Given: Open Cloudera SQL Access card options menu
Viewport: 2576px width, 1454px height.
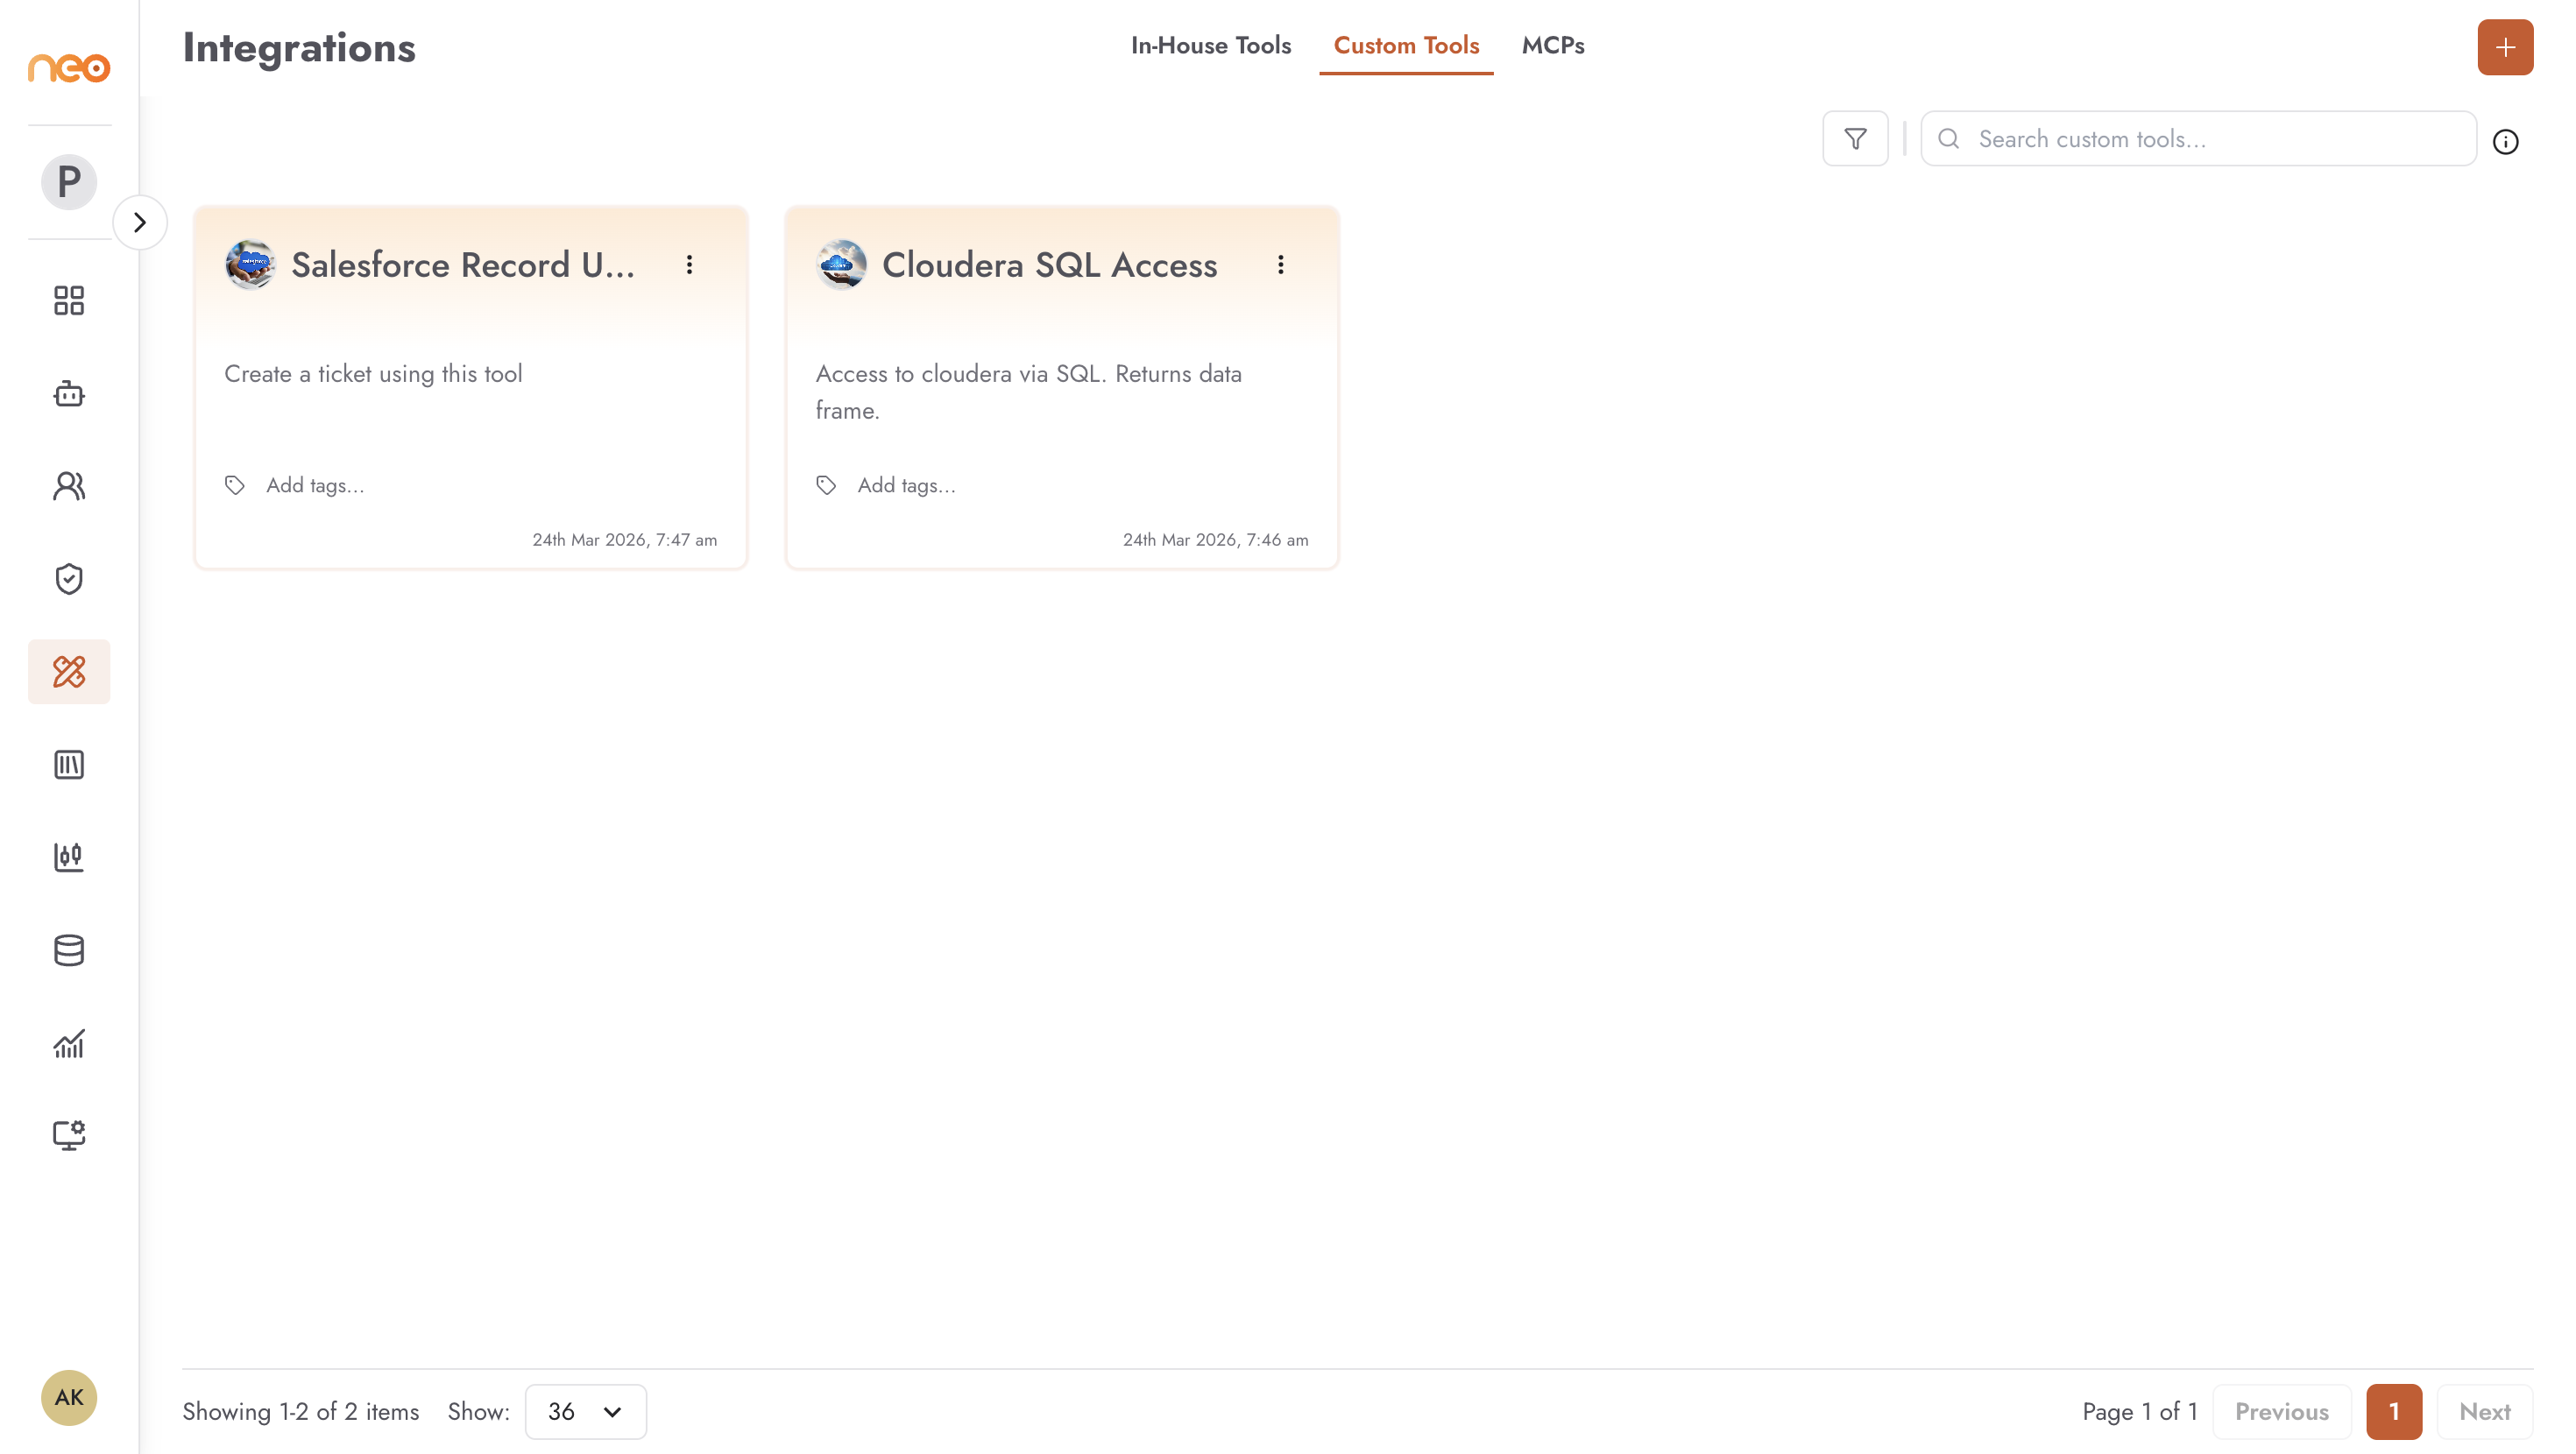Looking at the screenshot, I should coord(1280,264).
